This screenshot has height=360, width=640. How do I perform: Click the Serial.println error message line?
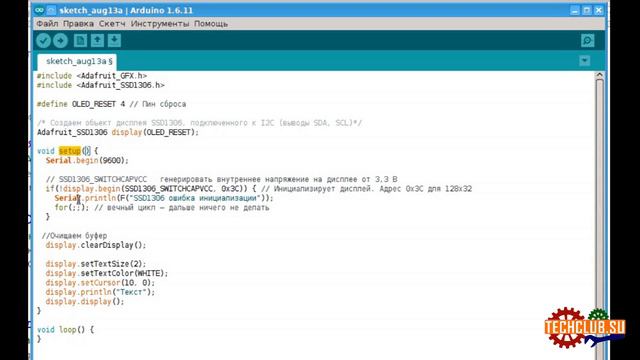tap(164, 198)
